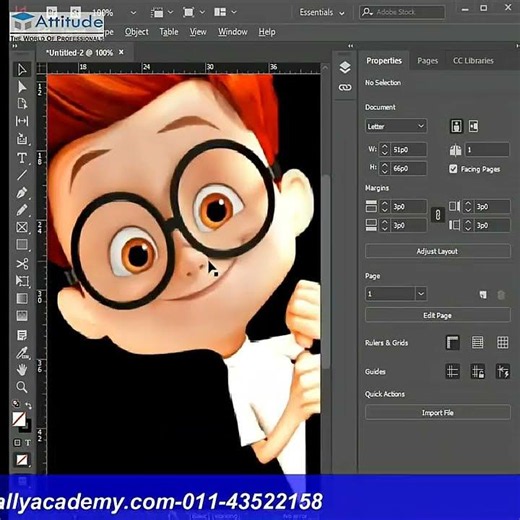This screenshot has width=520, height=520.
Task: Select the Note tool
Action: pyautogui.click(x=22, y=335)
